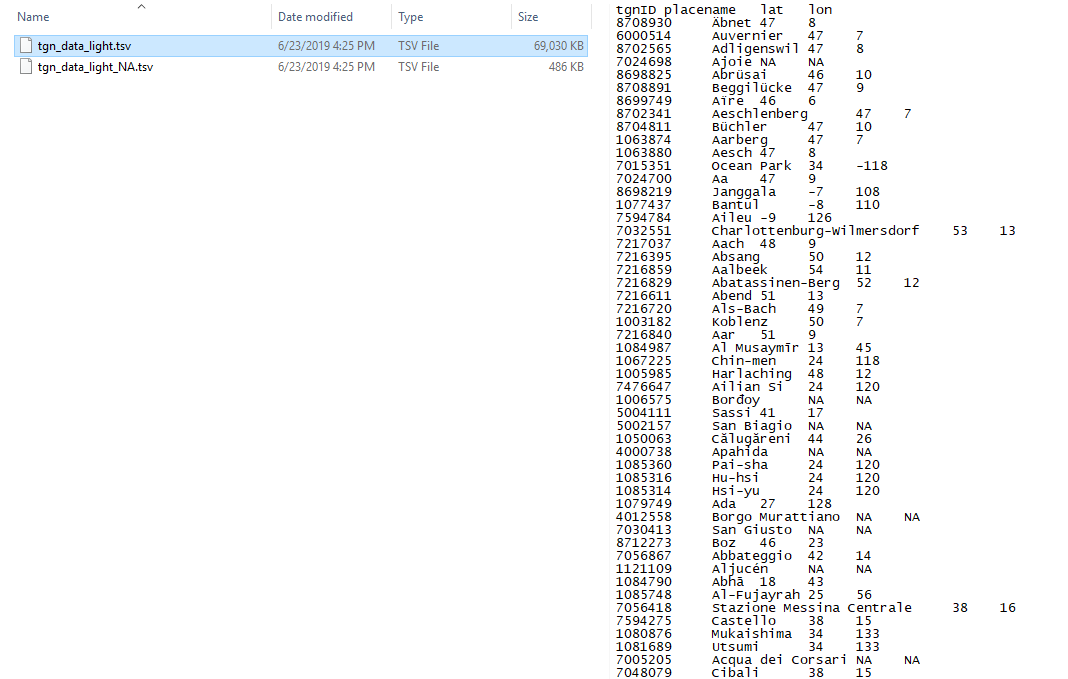
Task: Sort by the Date modified column header
Action: pyautogui.click(x=315, y=17)
